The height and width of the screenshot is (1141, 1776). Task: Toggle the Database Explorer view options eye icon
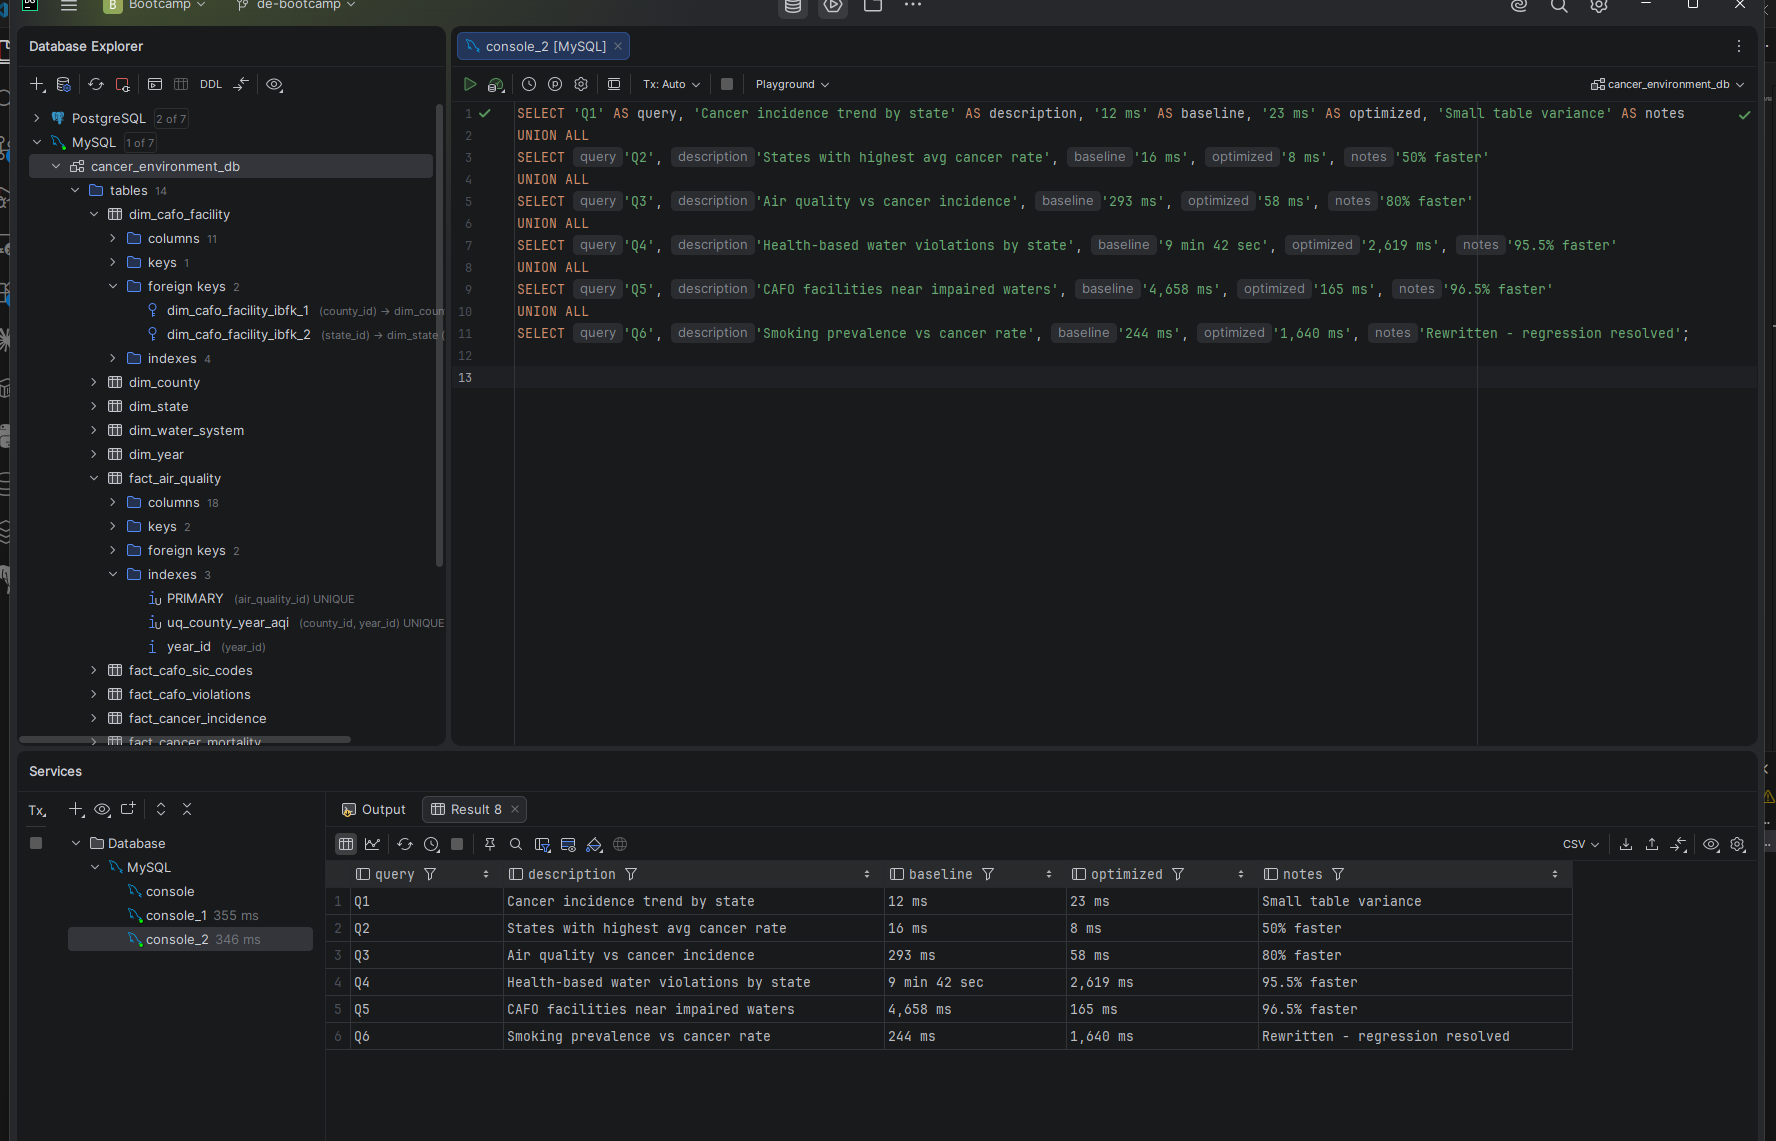click(274, 85)
